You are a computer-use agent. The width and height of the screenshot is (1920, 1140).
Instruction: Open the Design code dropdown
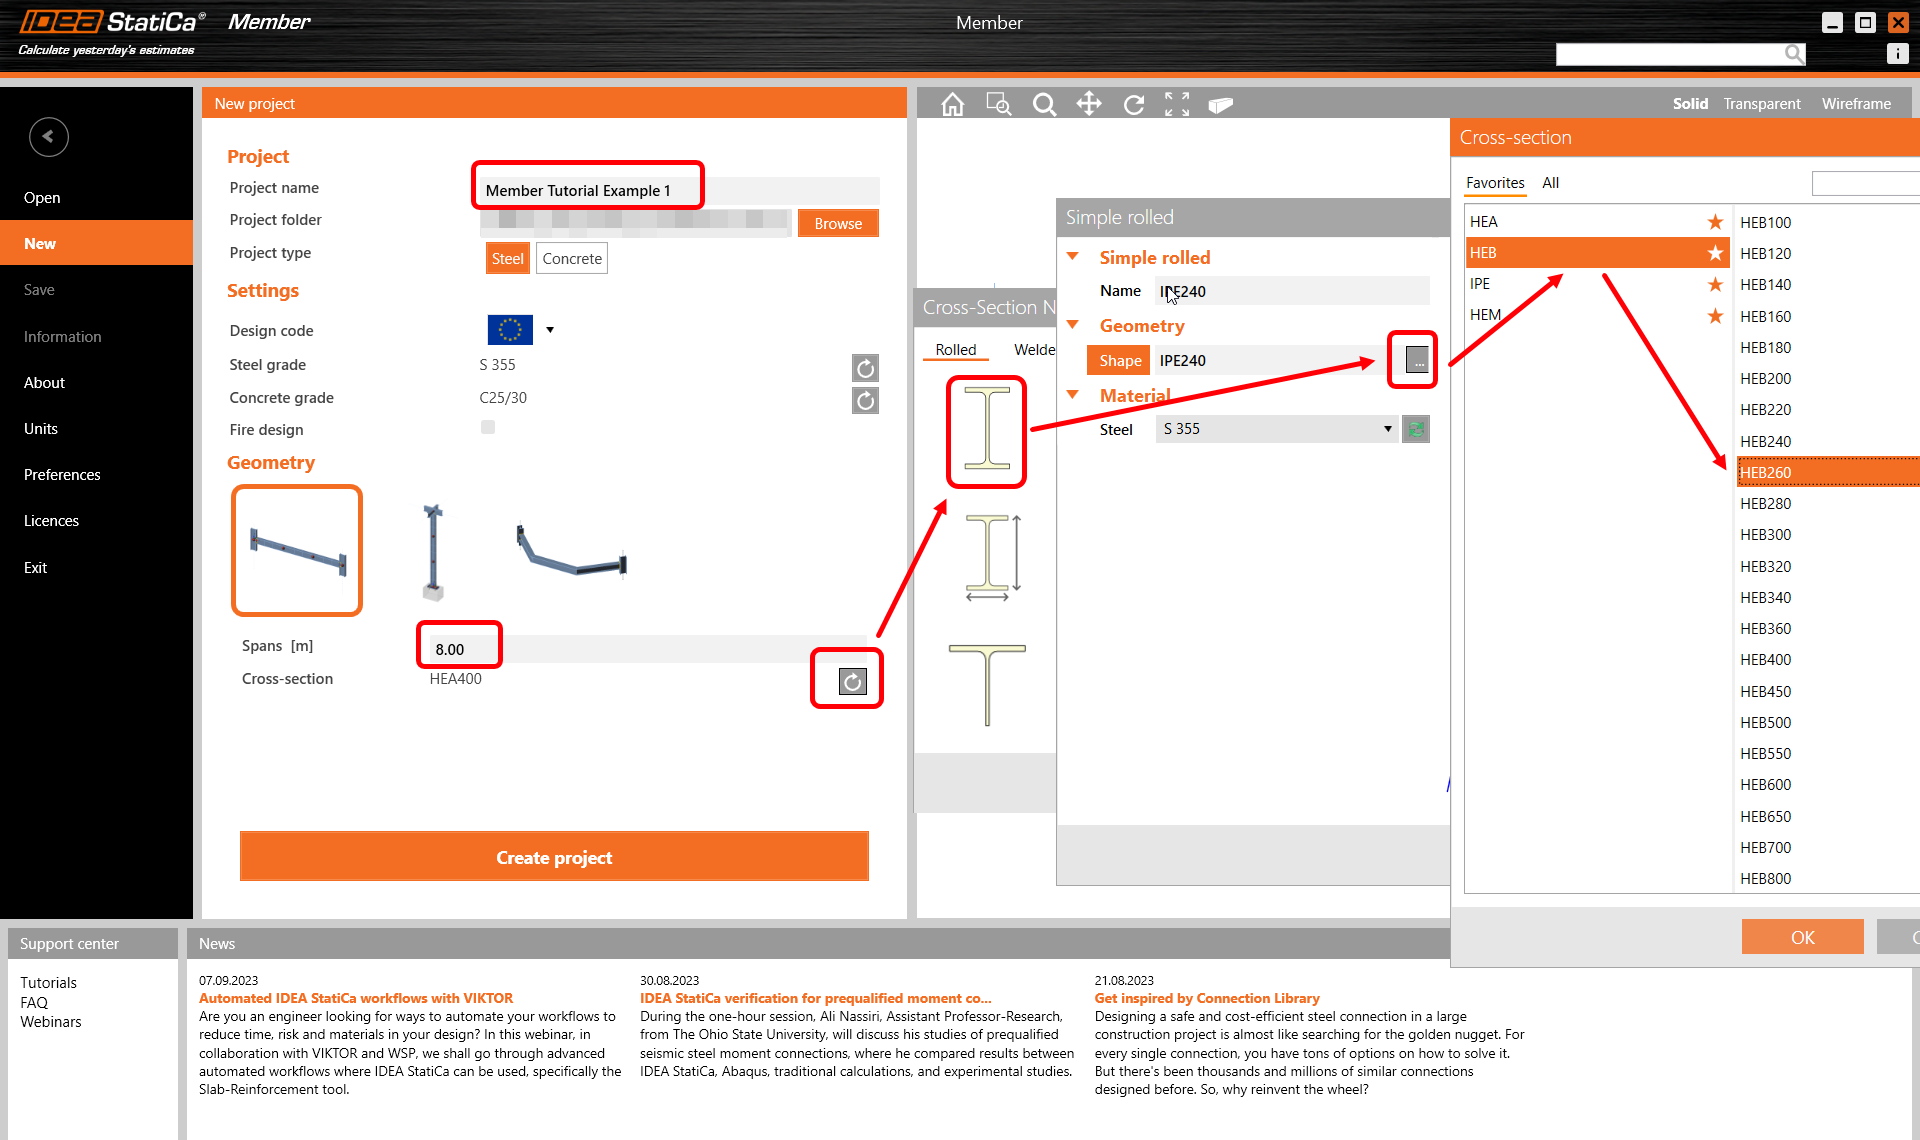[x=549, y=329]
